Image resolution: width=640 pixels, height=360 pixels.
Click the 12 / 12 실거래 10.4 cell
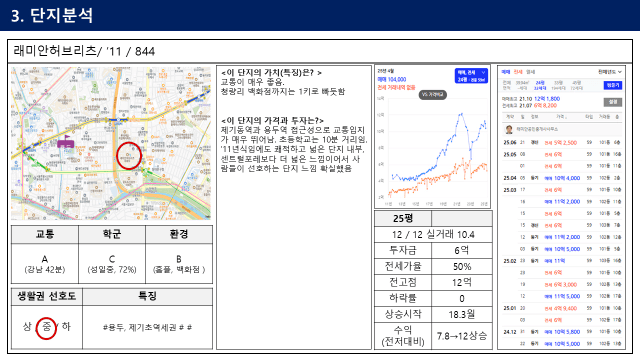click(x=433, y=235)
